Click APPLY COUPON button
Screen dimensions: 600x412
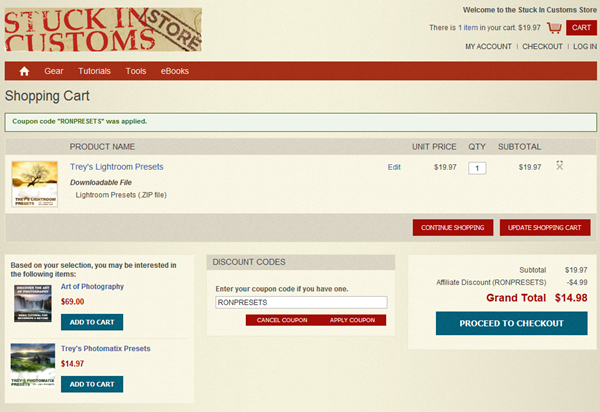pyautogui.click(x=352, y=320)
